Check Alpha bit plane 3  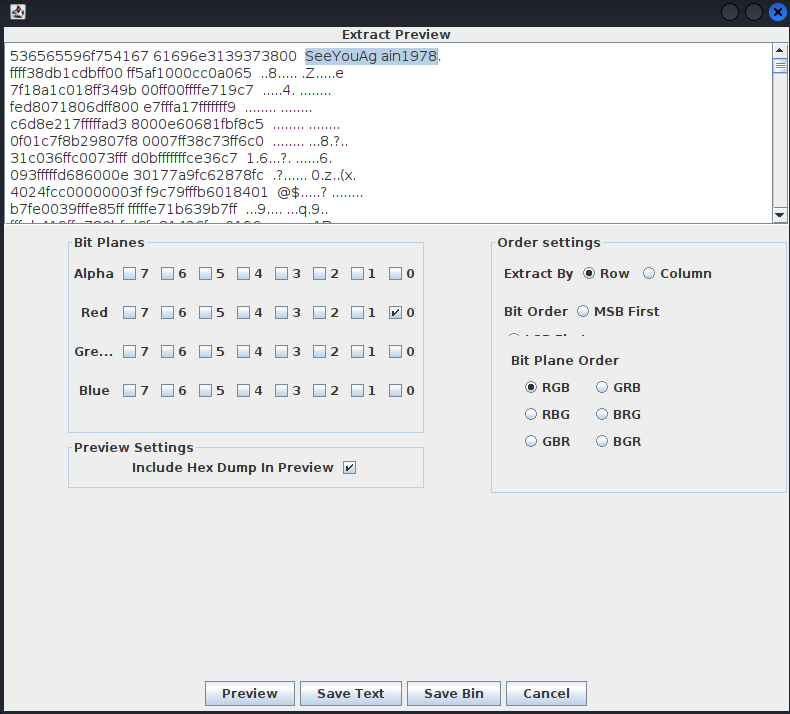pos(281,274)
